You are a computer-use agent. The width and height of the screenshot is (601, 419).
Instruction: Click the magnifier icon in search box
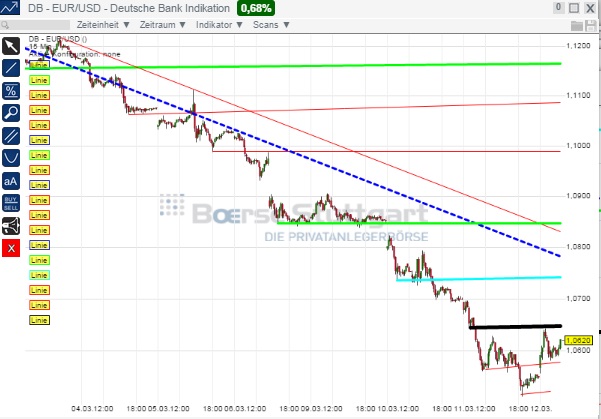[x=5, y=25]
